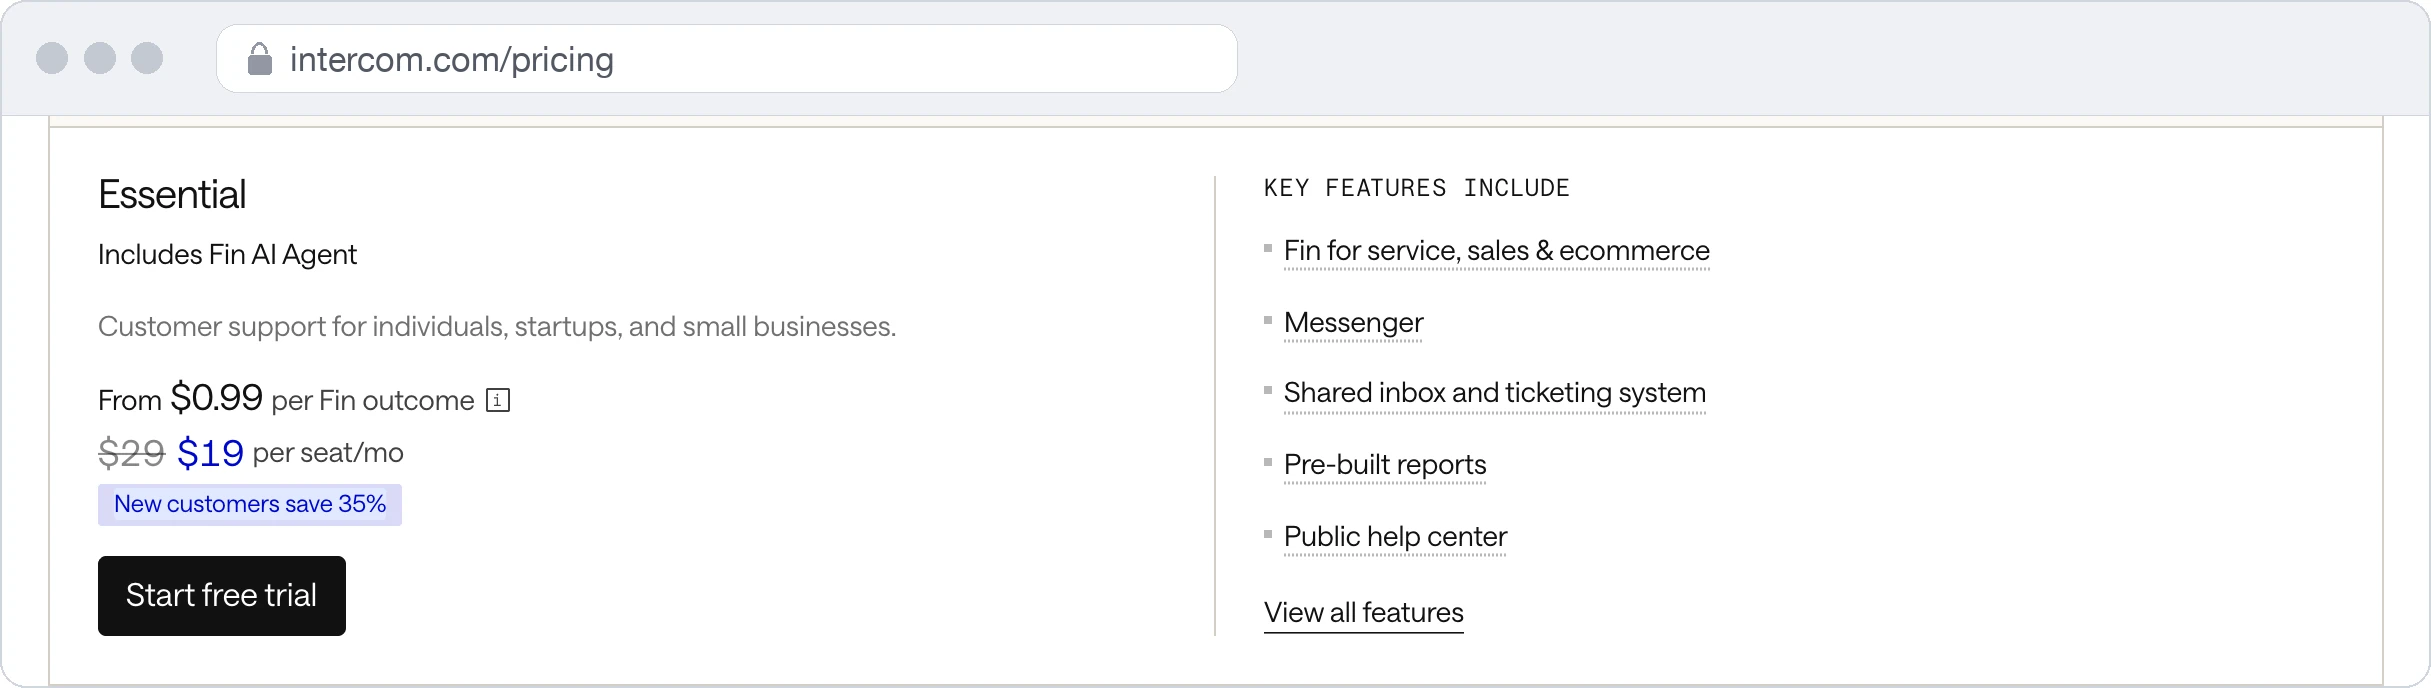The width and height of the screenshot is (2431, 688).
Task: Click the Essential plan heading
Action: point(172,194)
